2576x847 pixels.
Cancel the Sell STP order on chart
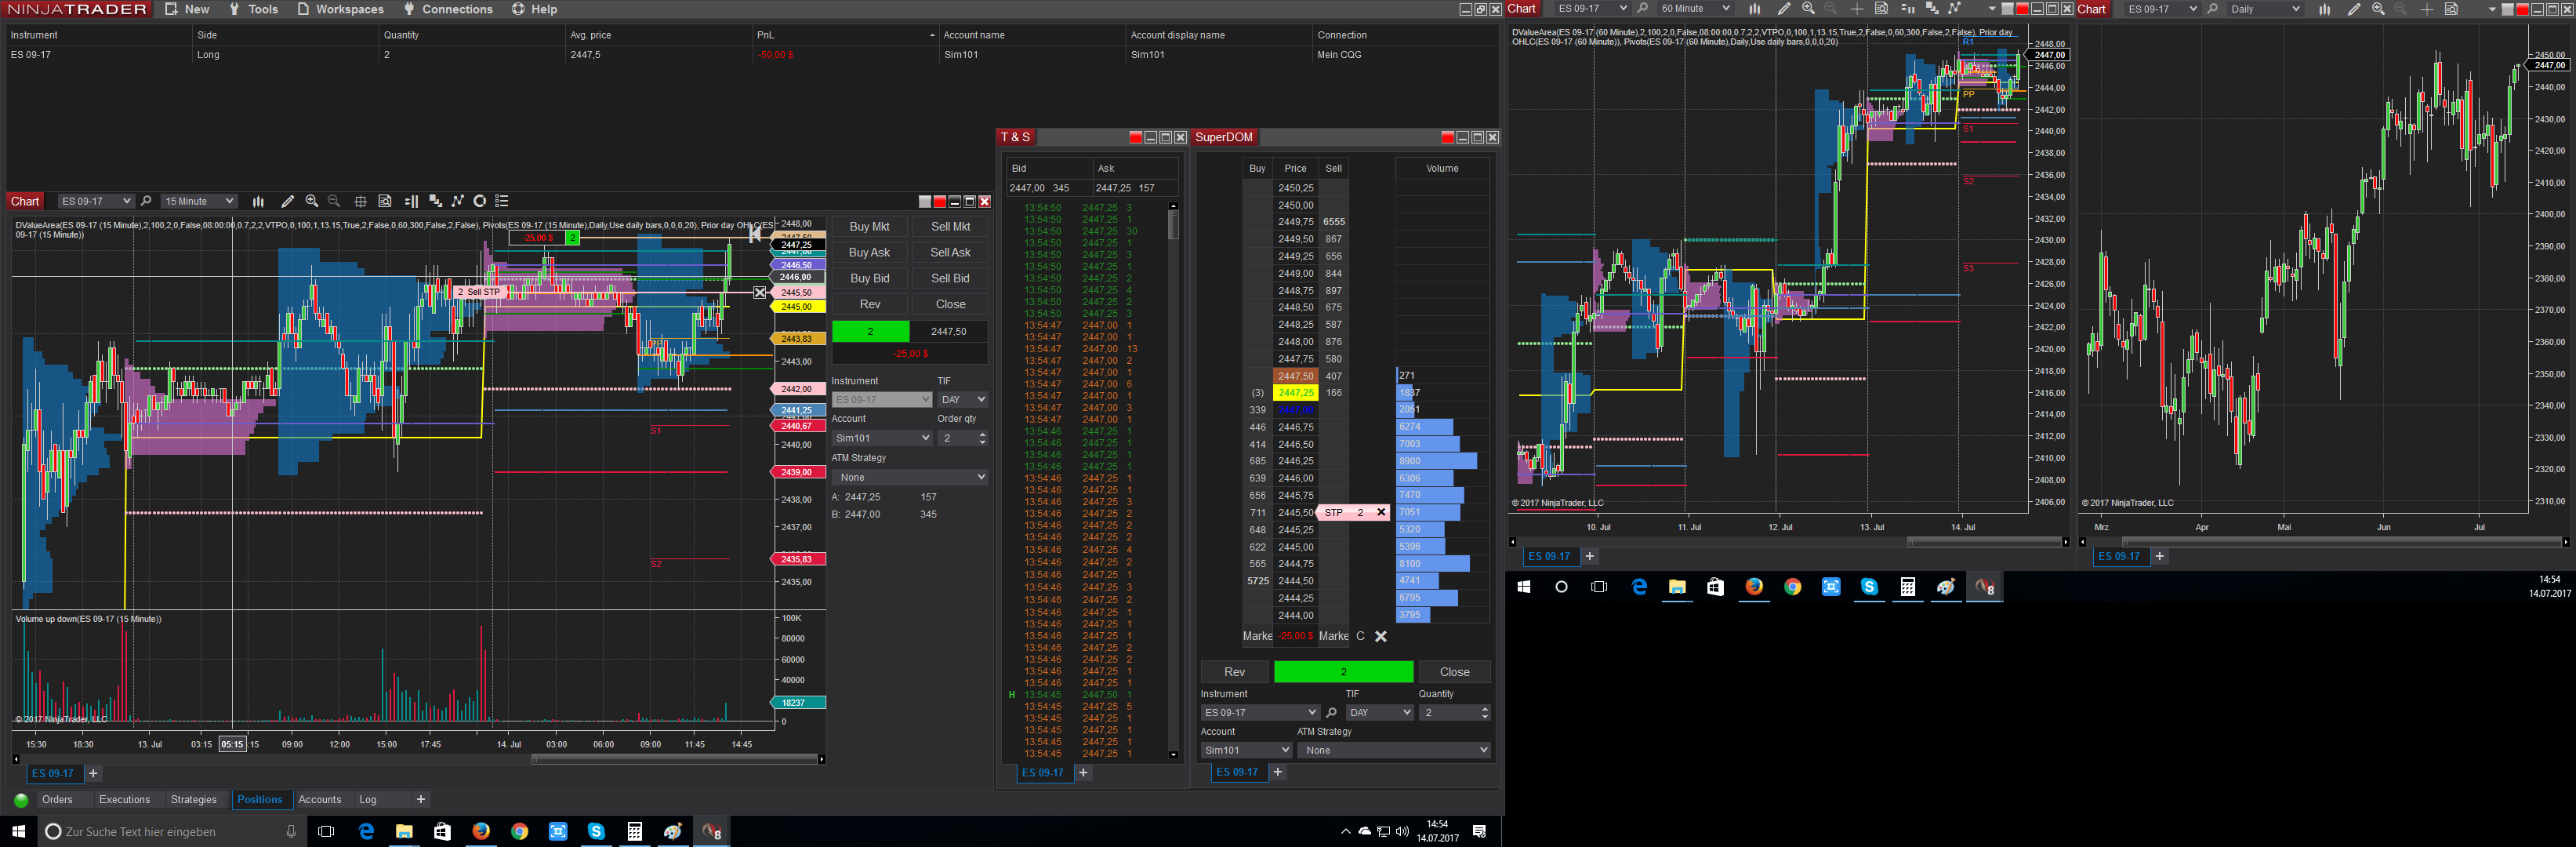pos(760,292)
